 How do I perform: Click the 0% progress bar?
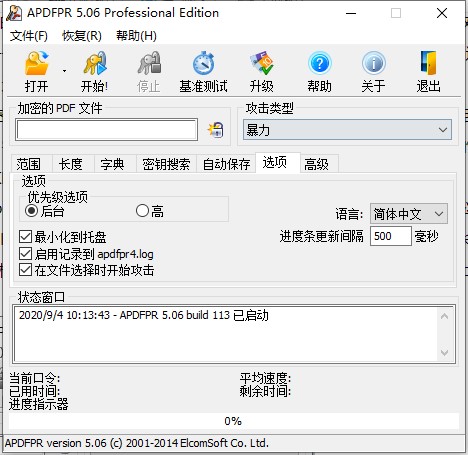[x=234, y=421]
